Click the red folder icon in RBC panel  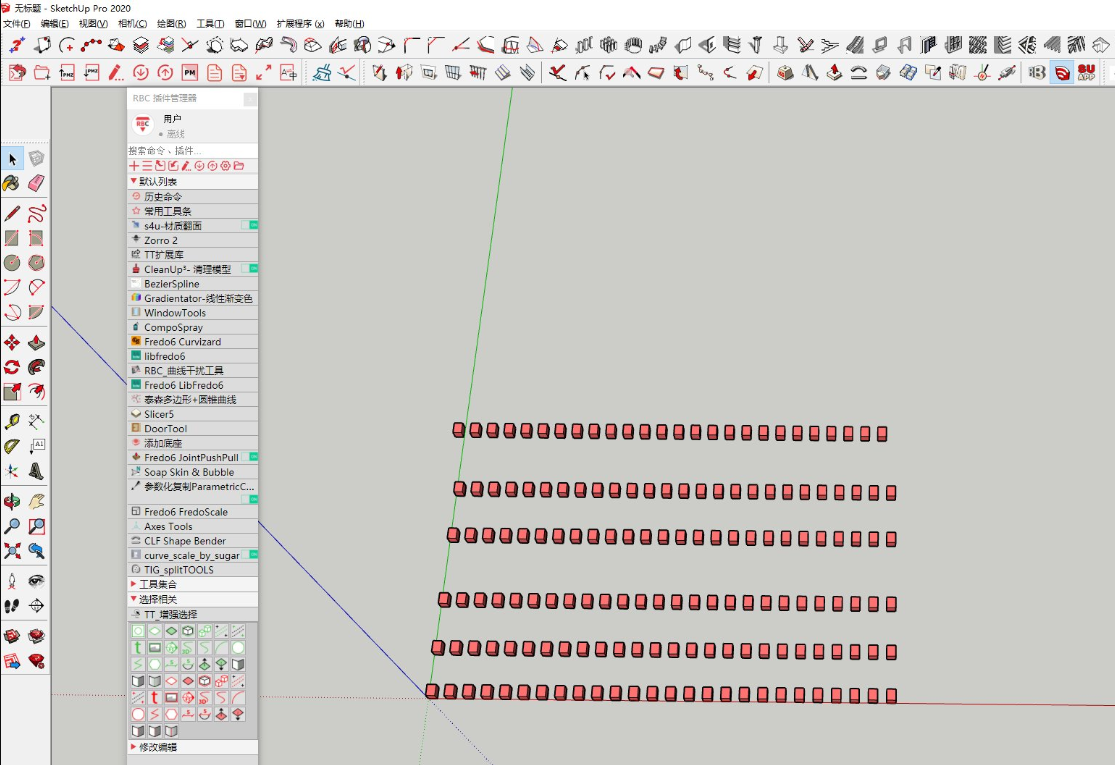click(x=239, y=166)
